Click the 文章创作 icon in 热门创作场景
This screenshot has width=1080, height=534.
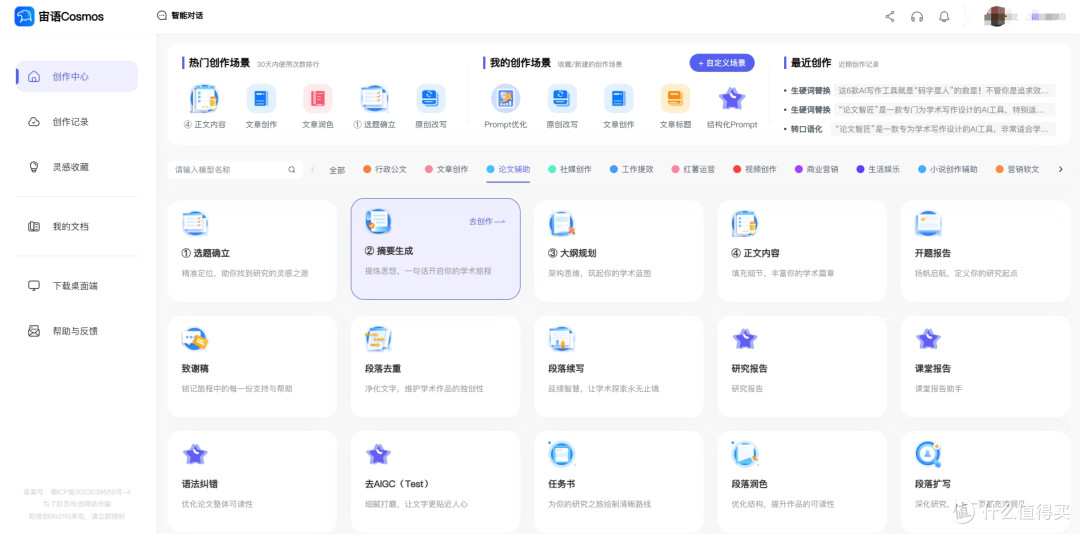pos(261,99)
